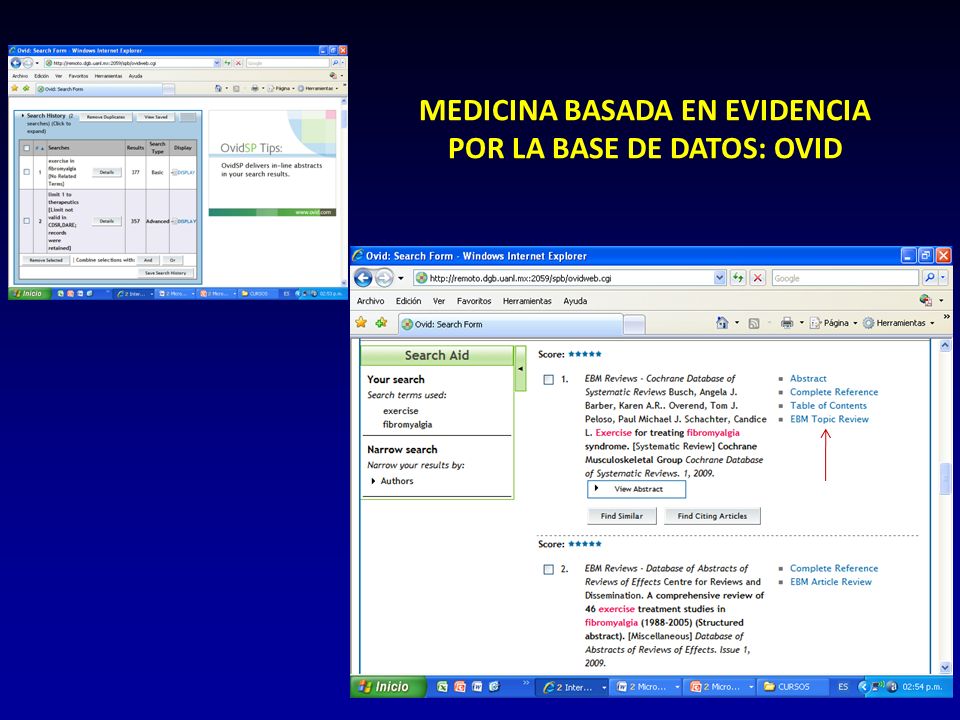Expand Search History in the small window
This screenshot has height=720, width=960.
[x=23, y=115]
